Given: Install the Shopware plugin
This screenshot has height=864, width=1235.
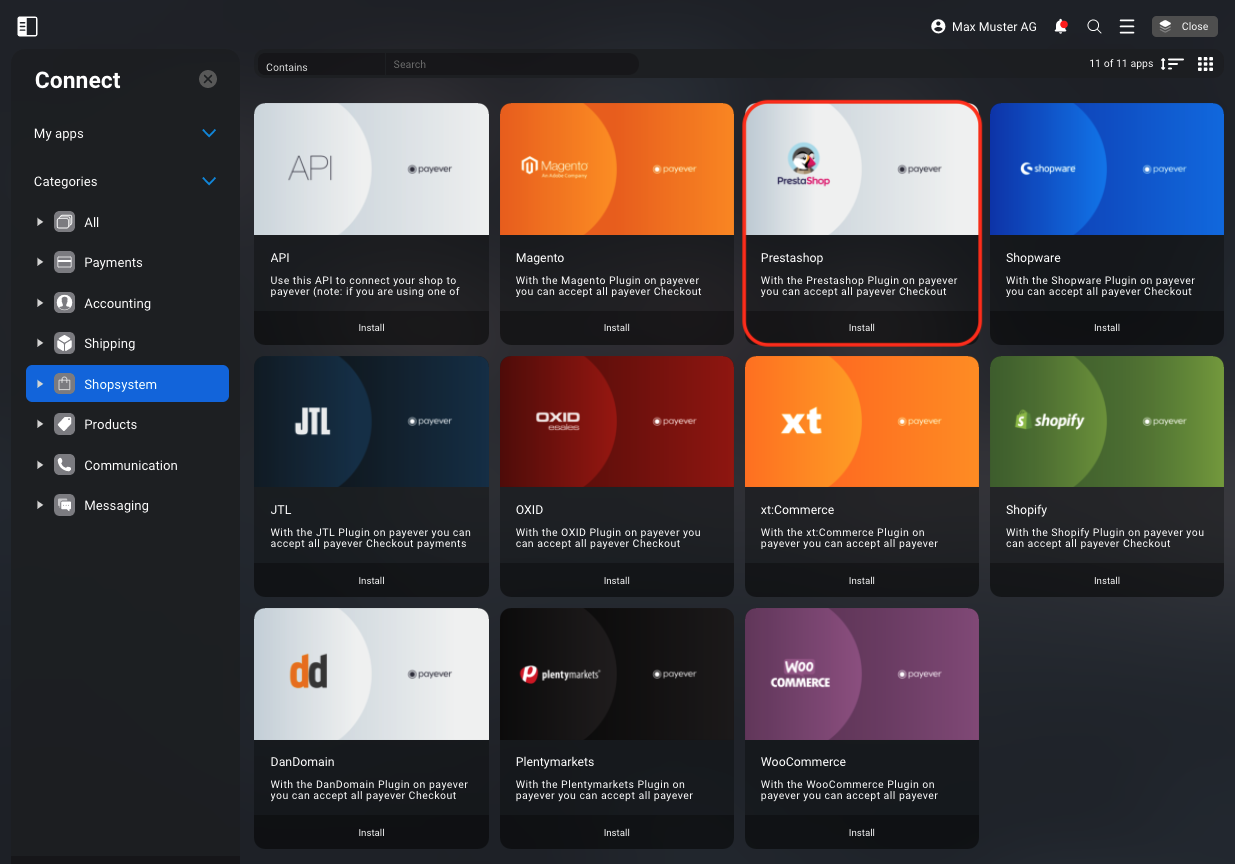Looking at the screenshot, I should point(1107,328).
